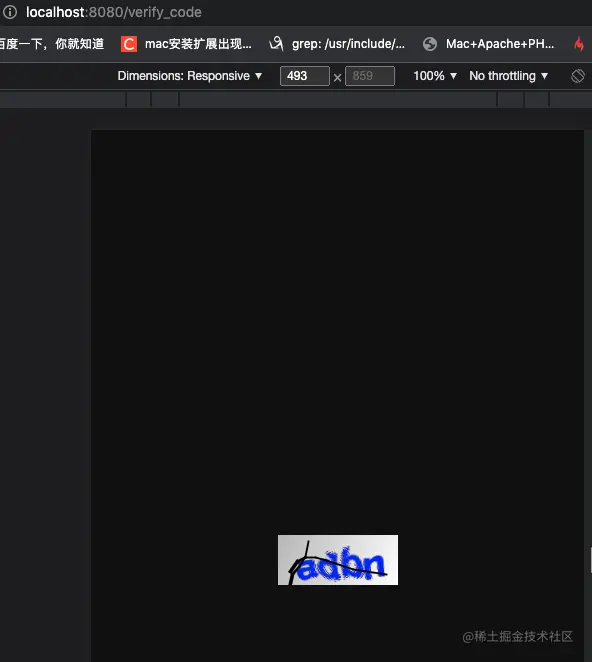
Task: Open the 百度一下，你就知道 bookmark
Action: (52, 44)
